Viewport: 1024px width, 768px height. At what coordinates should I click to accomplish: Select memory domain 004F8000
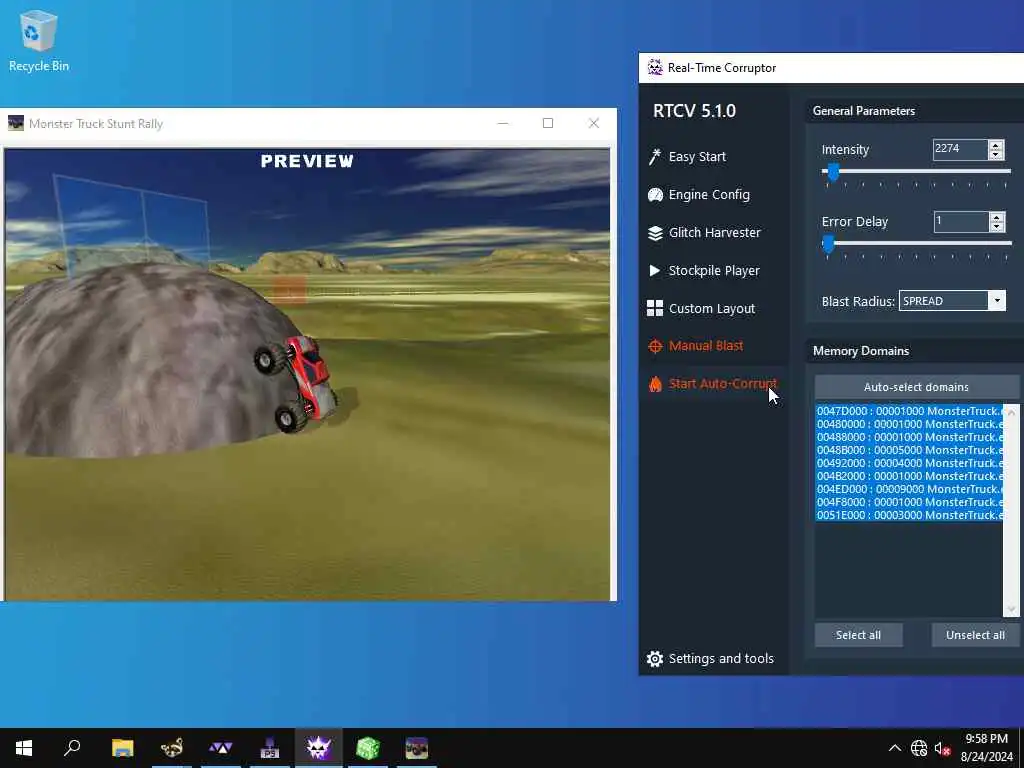coord(909,502)
